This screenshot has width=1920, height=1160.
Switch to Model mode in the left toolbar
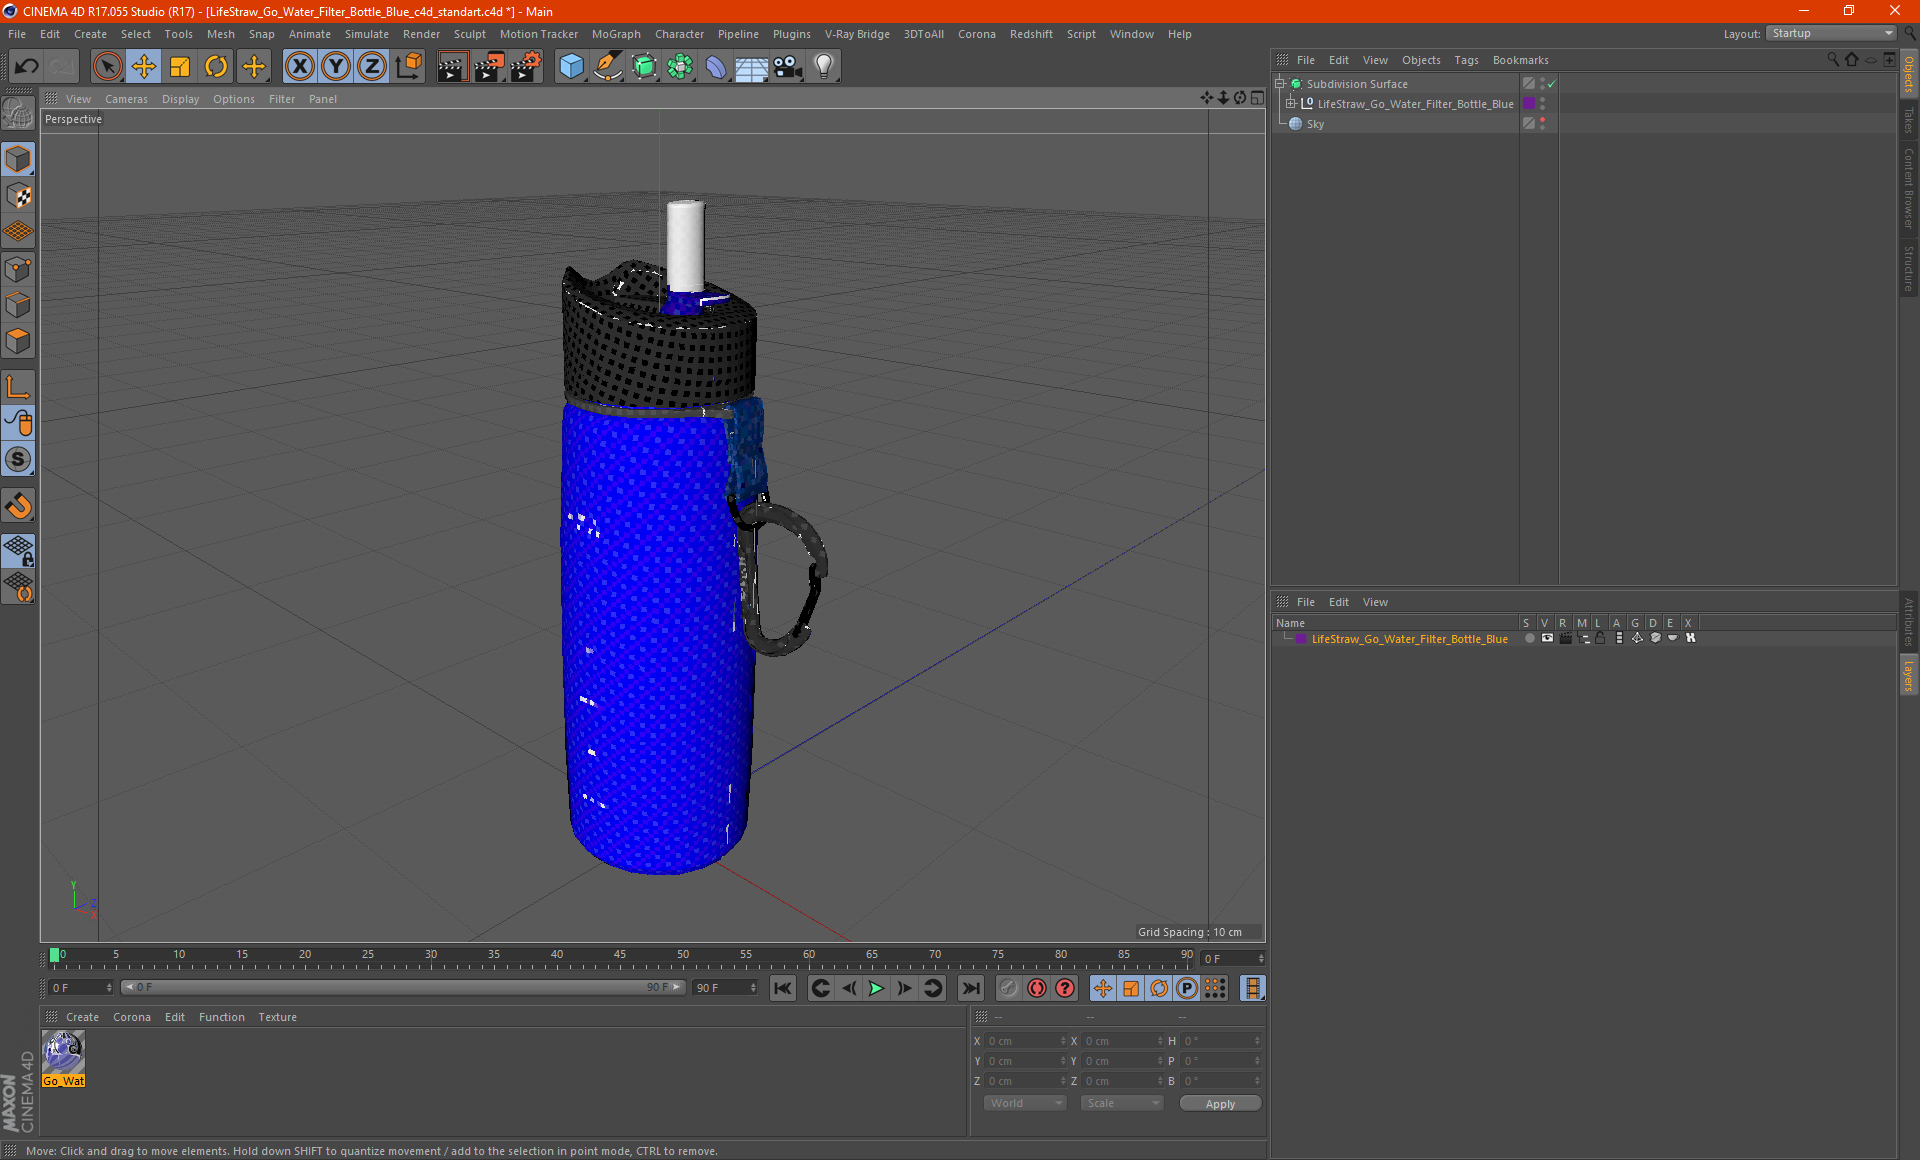pyautogui.click(x=18, y=159)
